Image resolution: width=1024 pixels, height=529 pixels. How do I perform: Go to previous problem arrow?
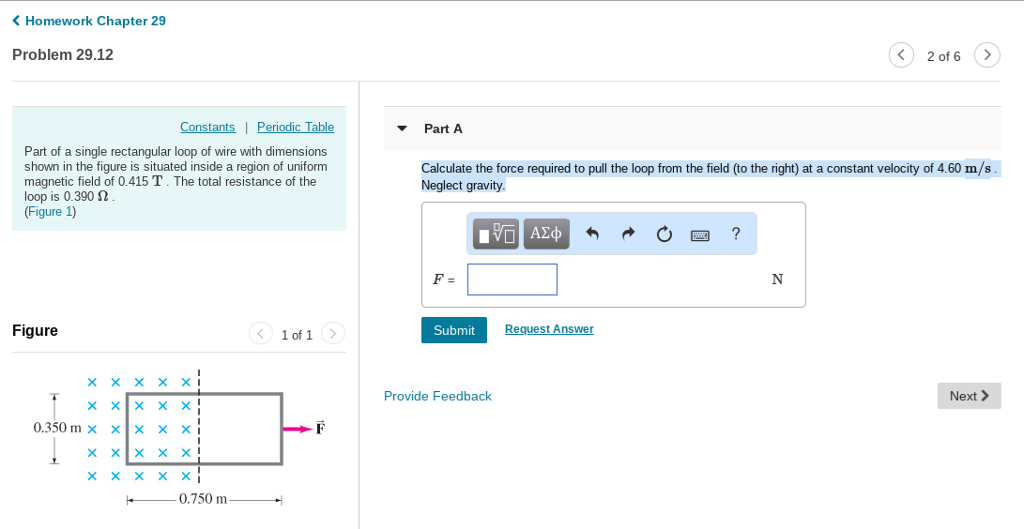901,55
